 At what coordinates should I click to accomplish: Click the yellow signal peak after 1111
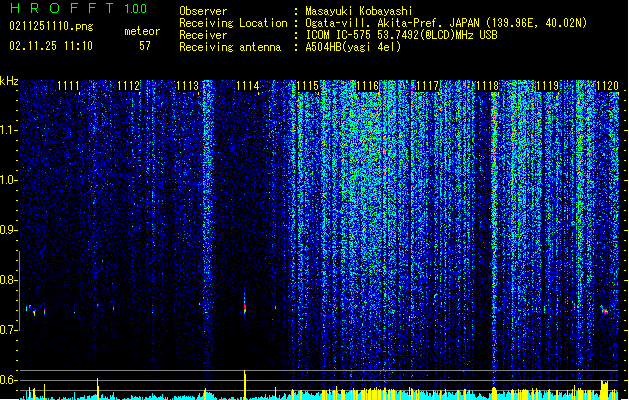point(97,388)
